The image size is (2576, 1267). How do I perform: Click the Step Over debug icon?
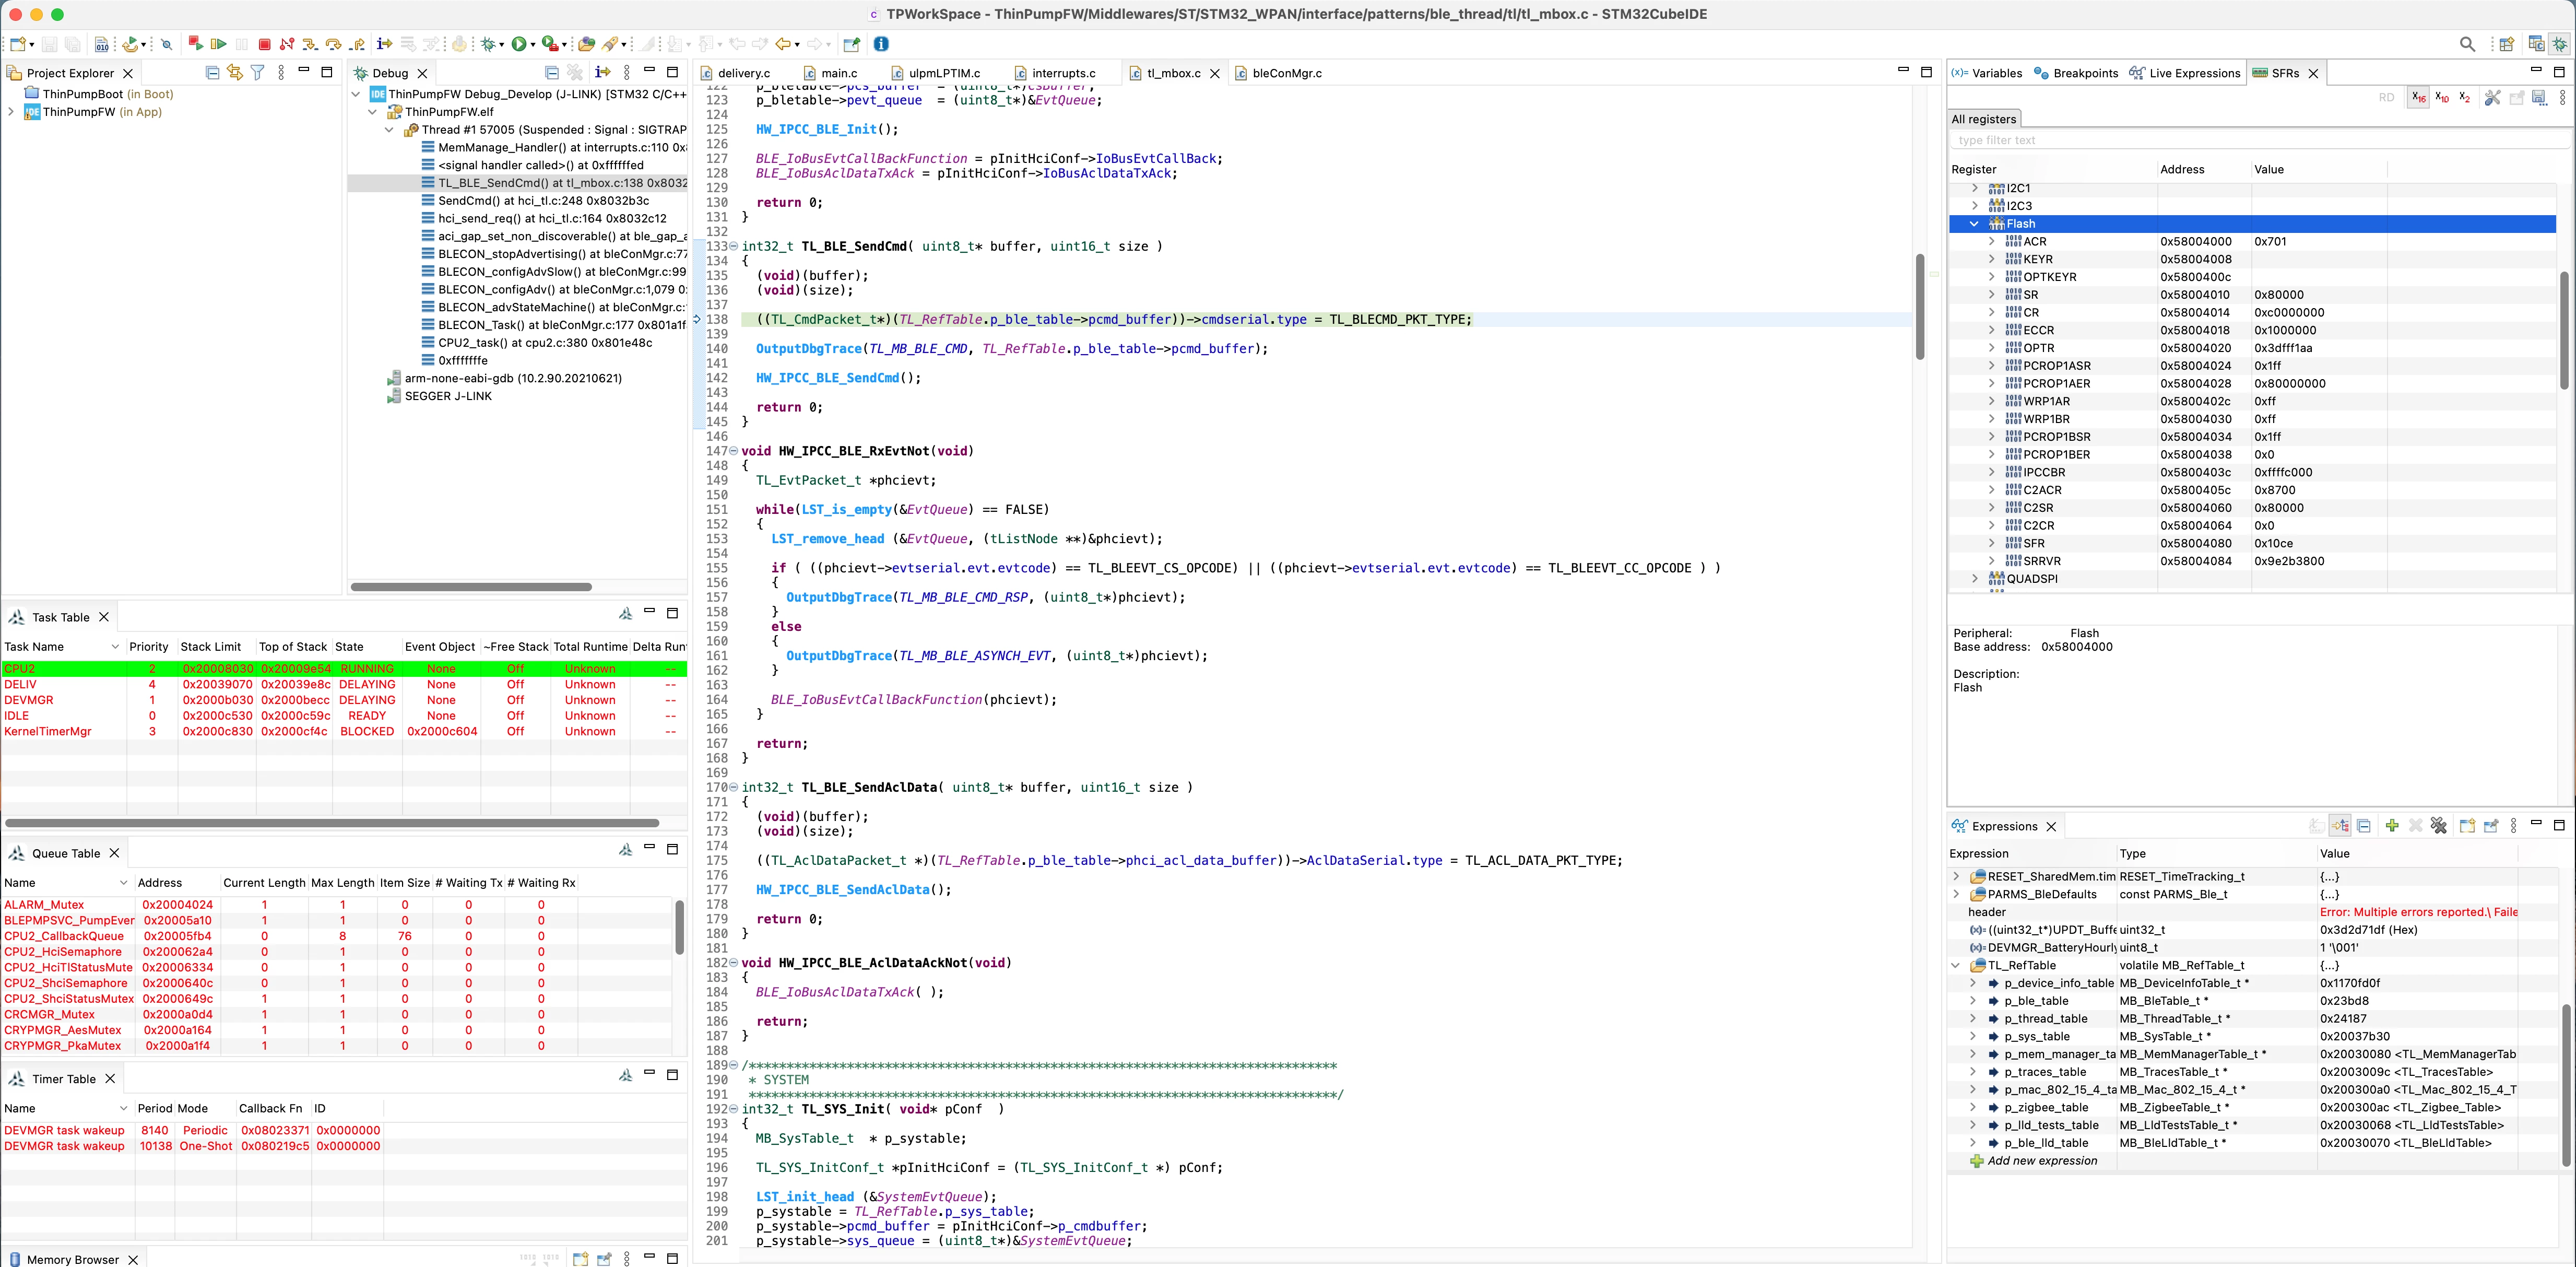pos(334,44)
